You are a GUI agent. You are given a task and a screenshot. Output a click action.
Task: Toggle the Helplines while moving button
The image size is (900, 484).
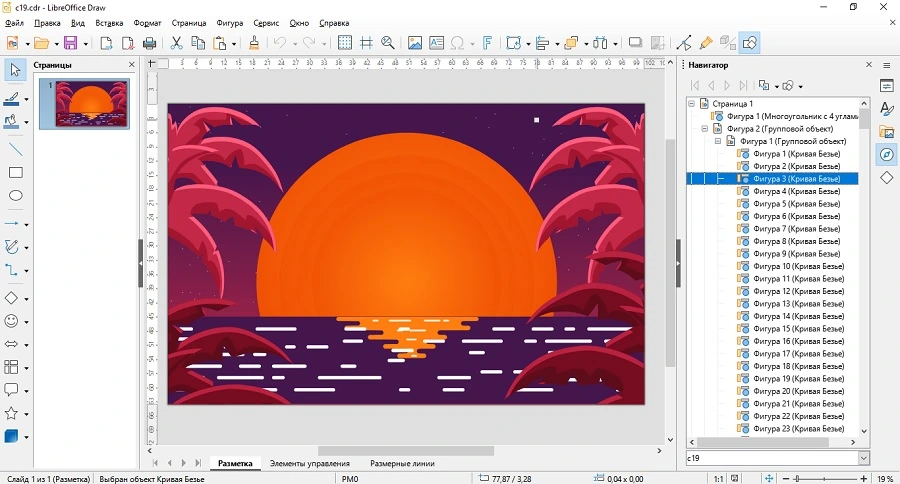tap(366, 43)
